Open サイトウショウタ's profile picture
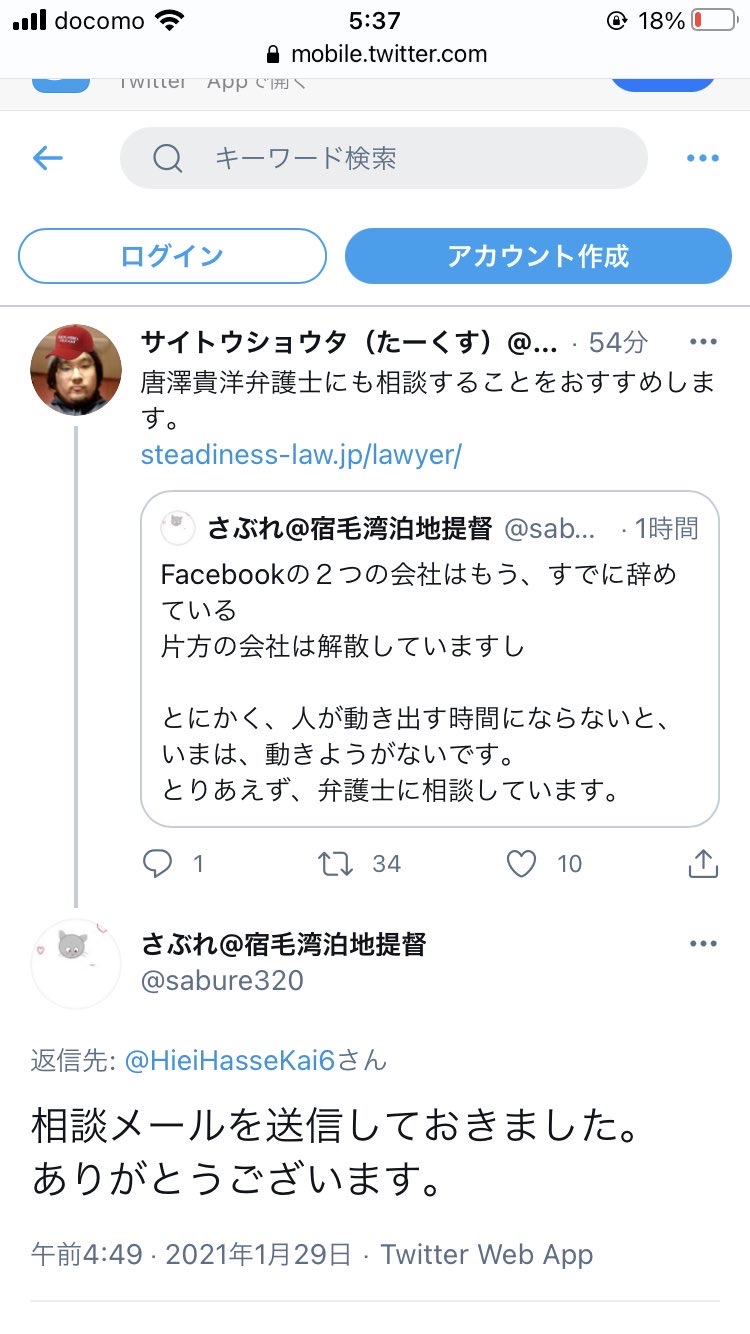Viewport: 750px width, 1334px height. (x=76, y=369)
